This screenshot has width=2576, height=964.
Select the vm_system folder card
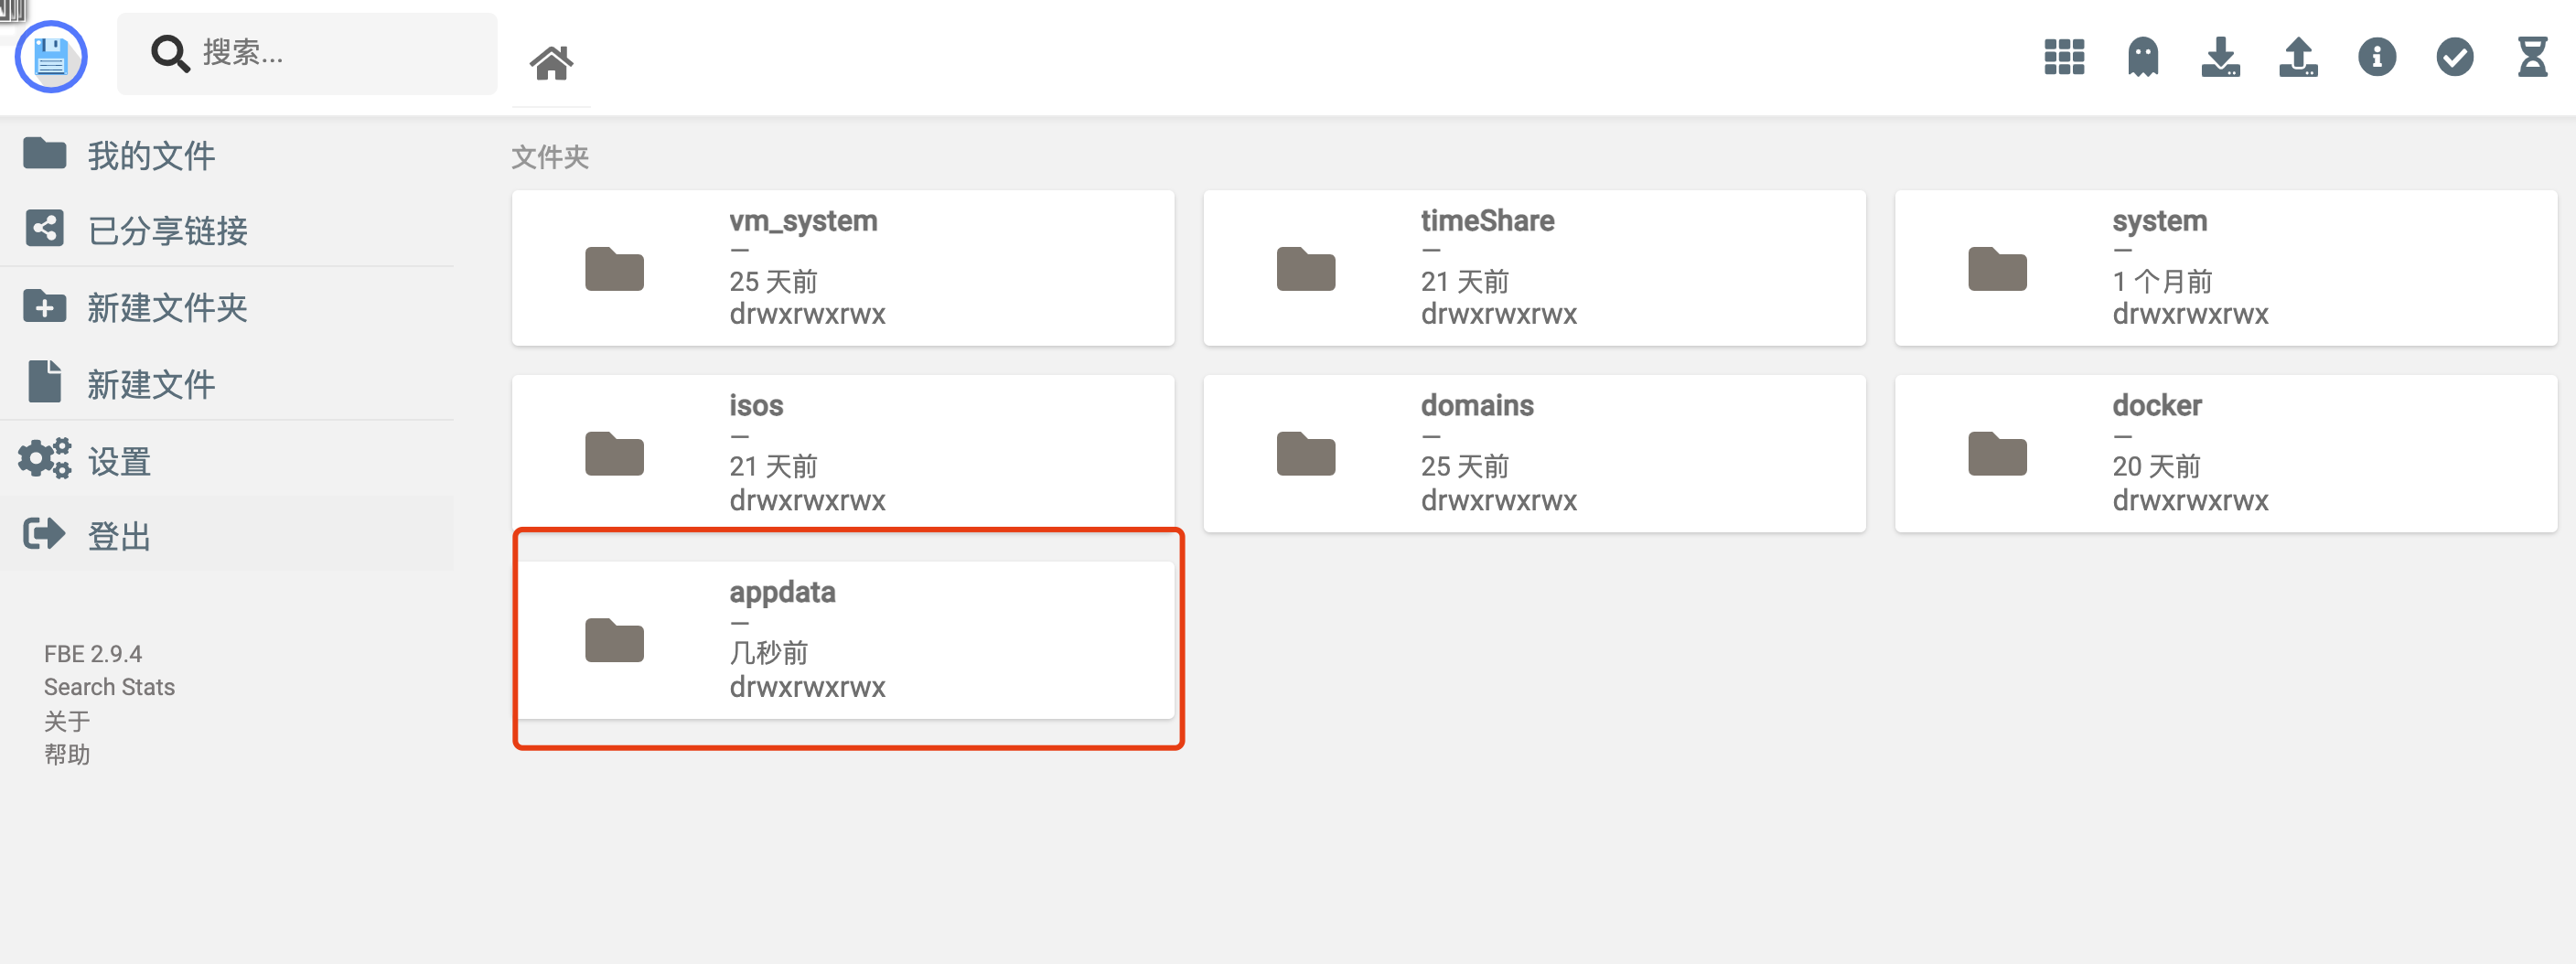843,268
